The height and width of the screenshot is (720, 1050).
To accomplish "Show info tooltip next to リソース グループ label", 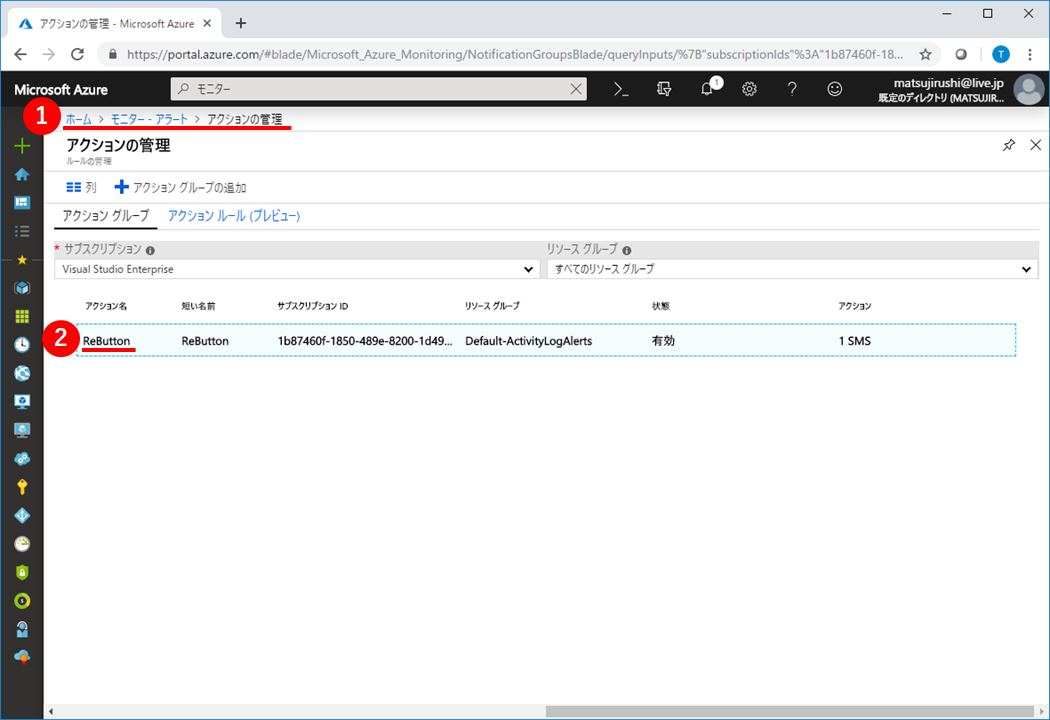I will [627, 250].
